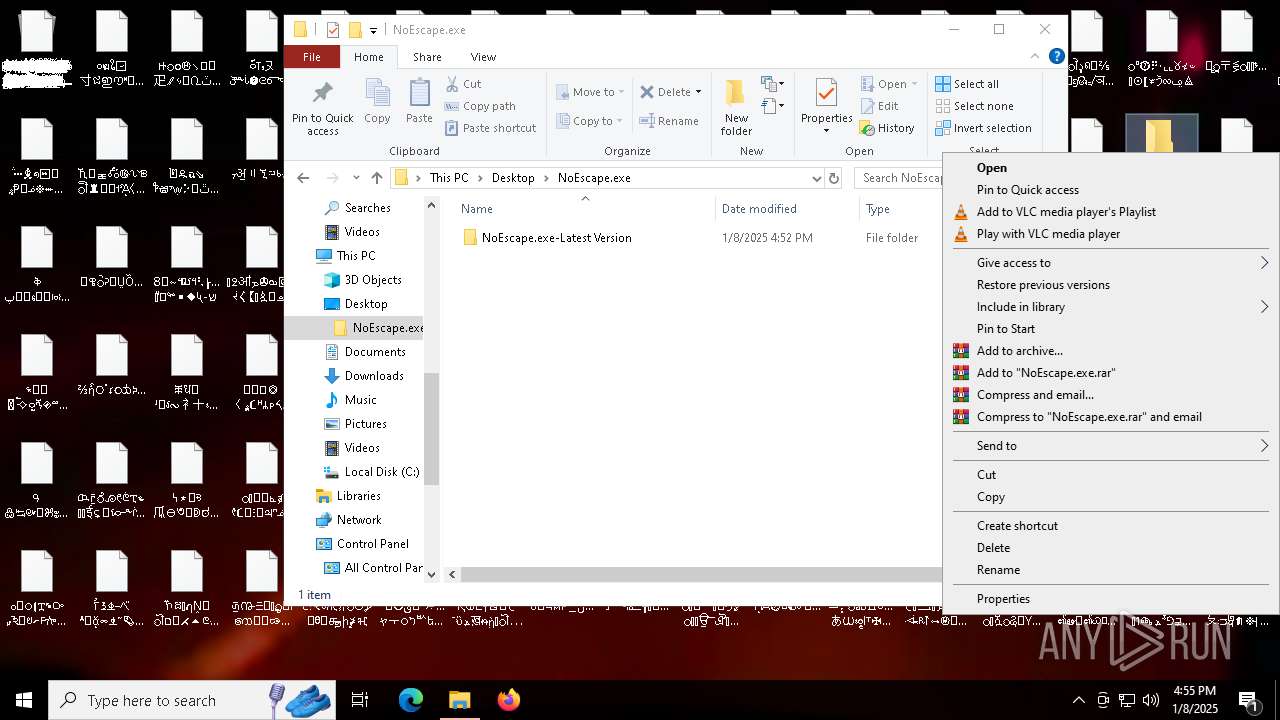
Task: Open Microsoft Edge from the taskbar
Action: [411, 700]
